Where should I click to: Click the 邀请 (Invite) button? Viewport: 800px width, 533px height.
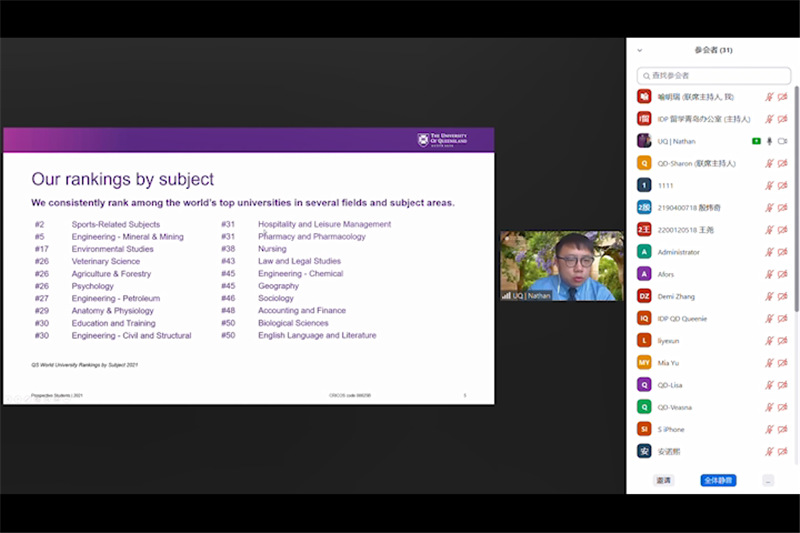point(663,480)
